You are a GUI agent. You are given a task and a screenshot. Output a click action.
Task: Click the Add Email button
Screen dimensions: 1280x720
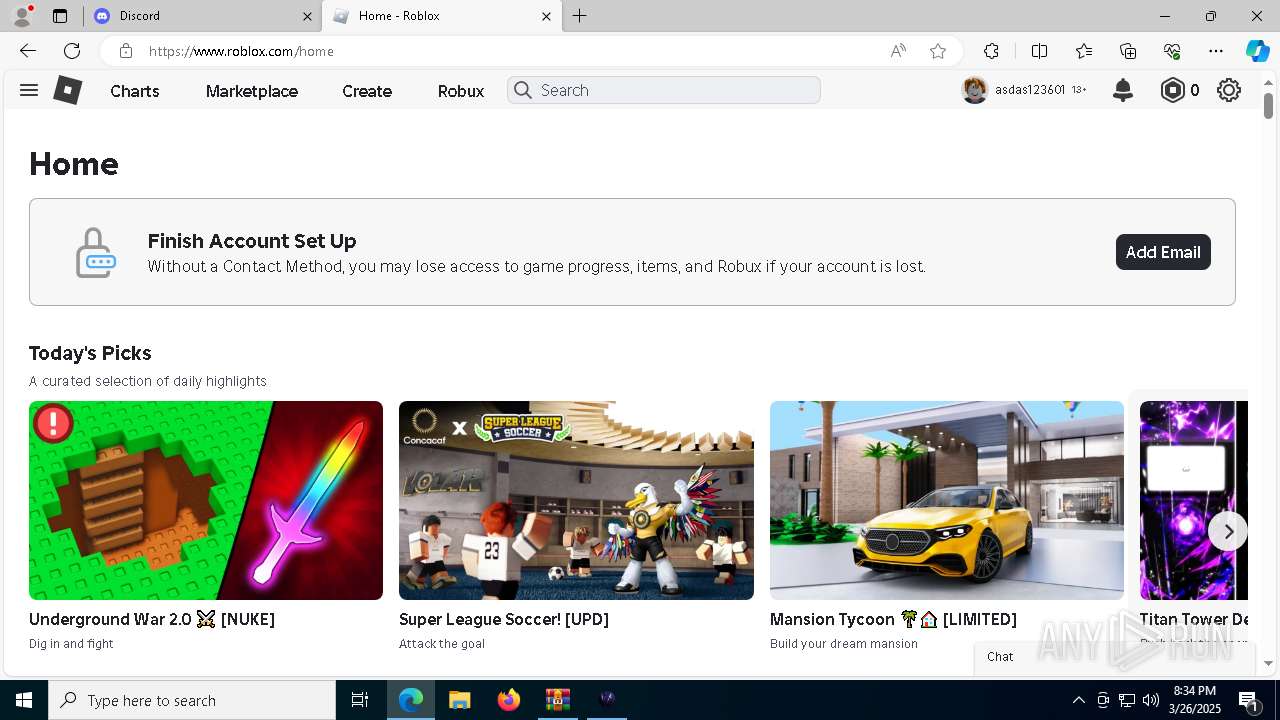[x=1163, y=252]
